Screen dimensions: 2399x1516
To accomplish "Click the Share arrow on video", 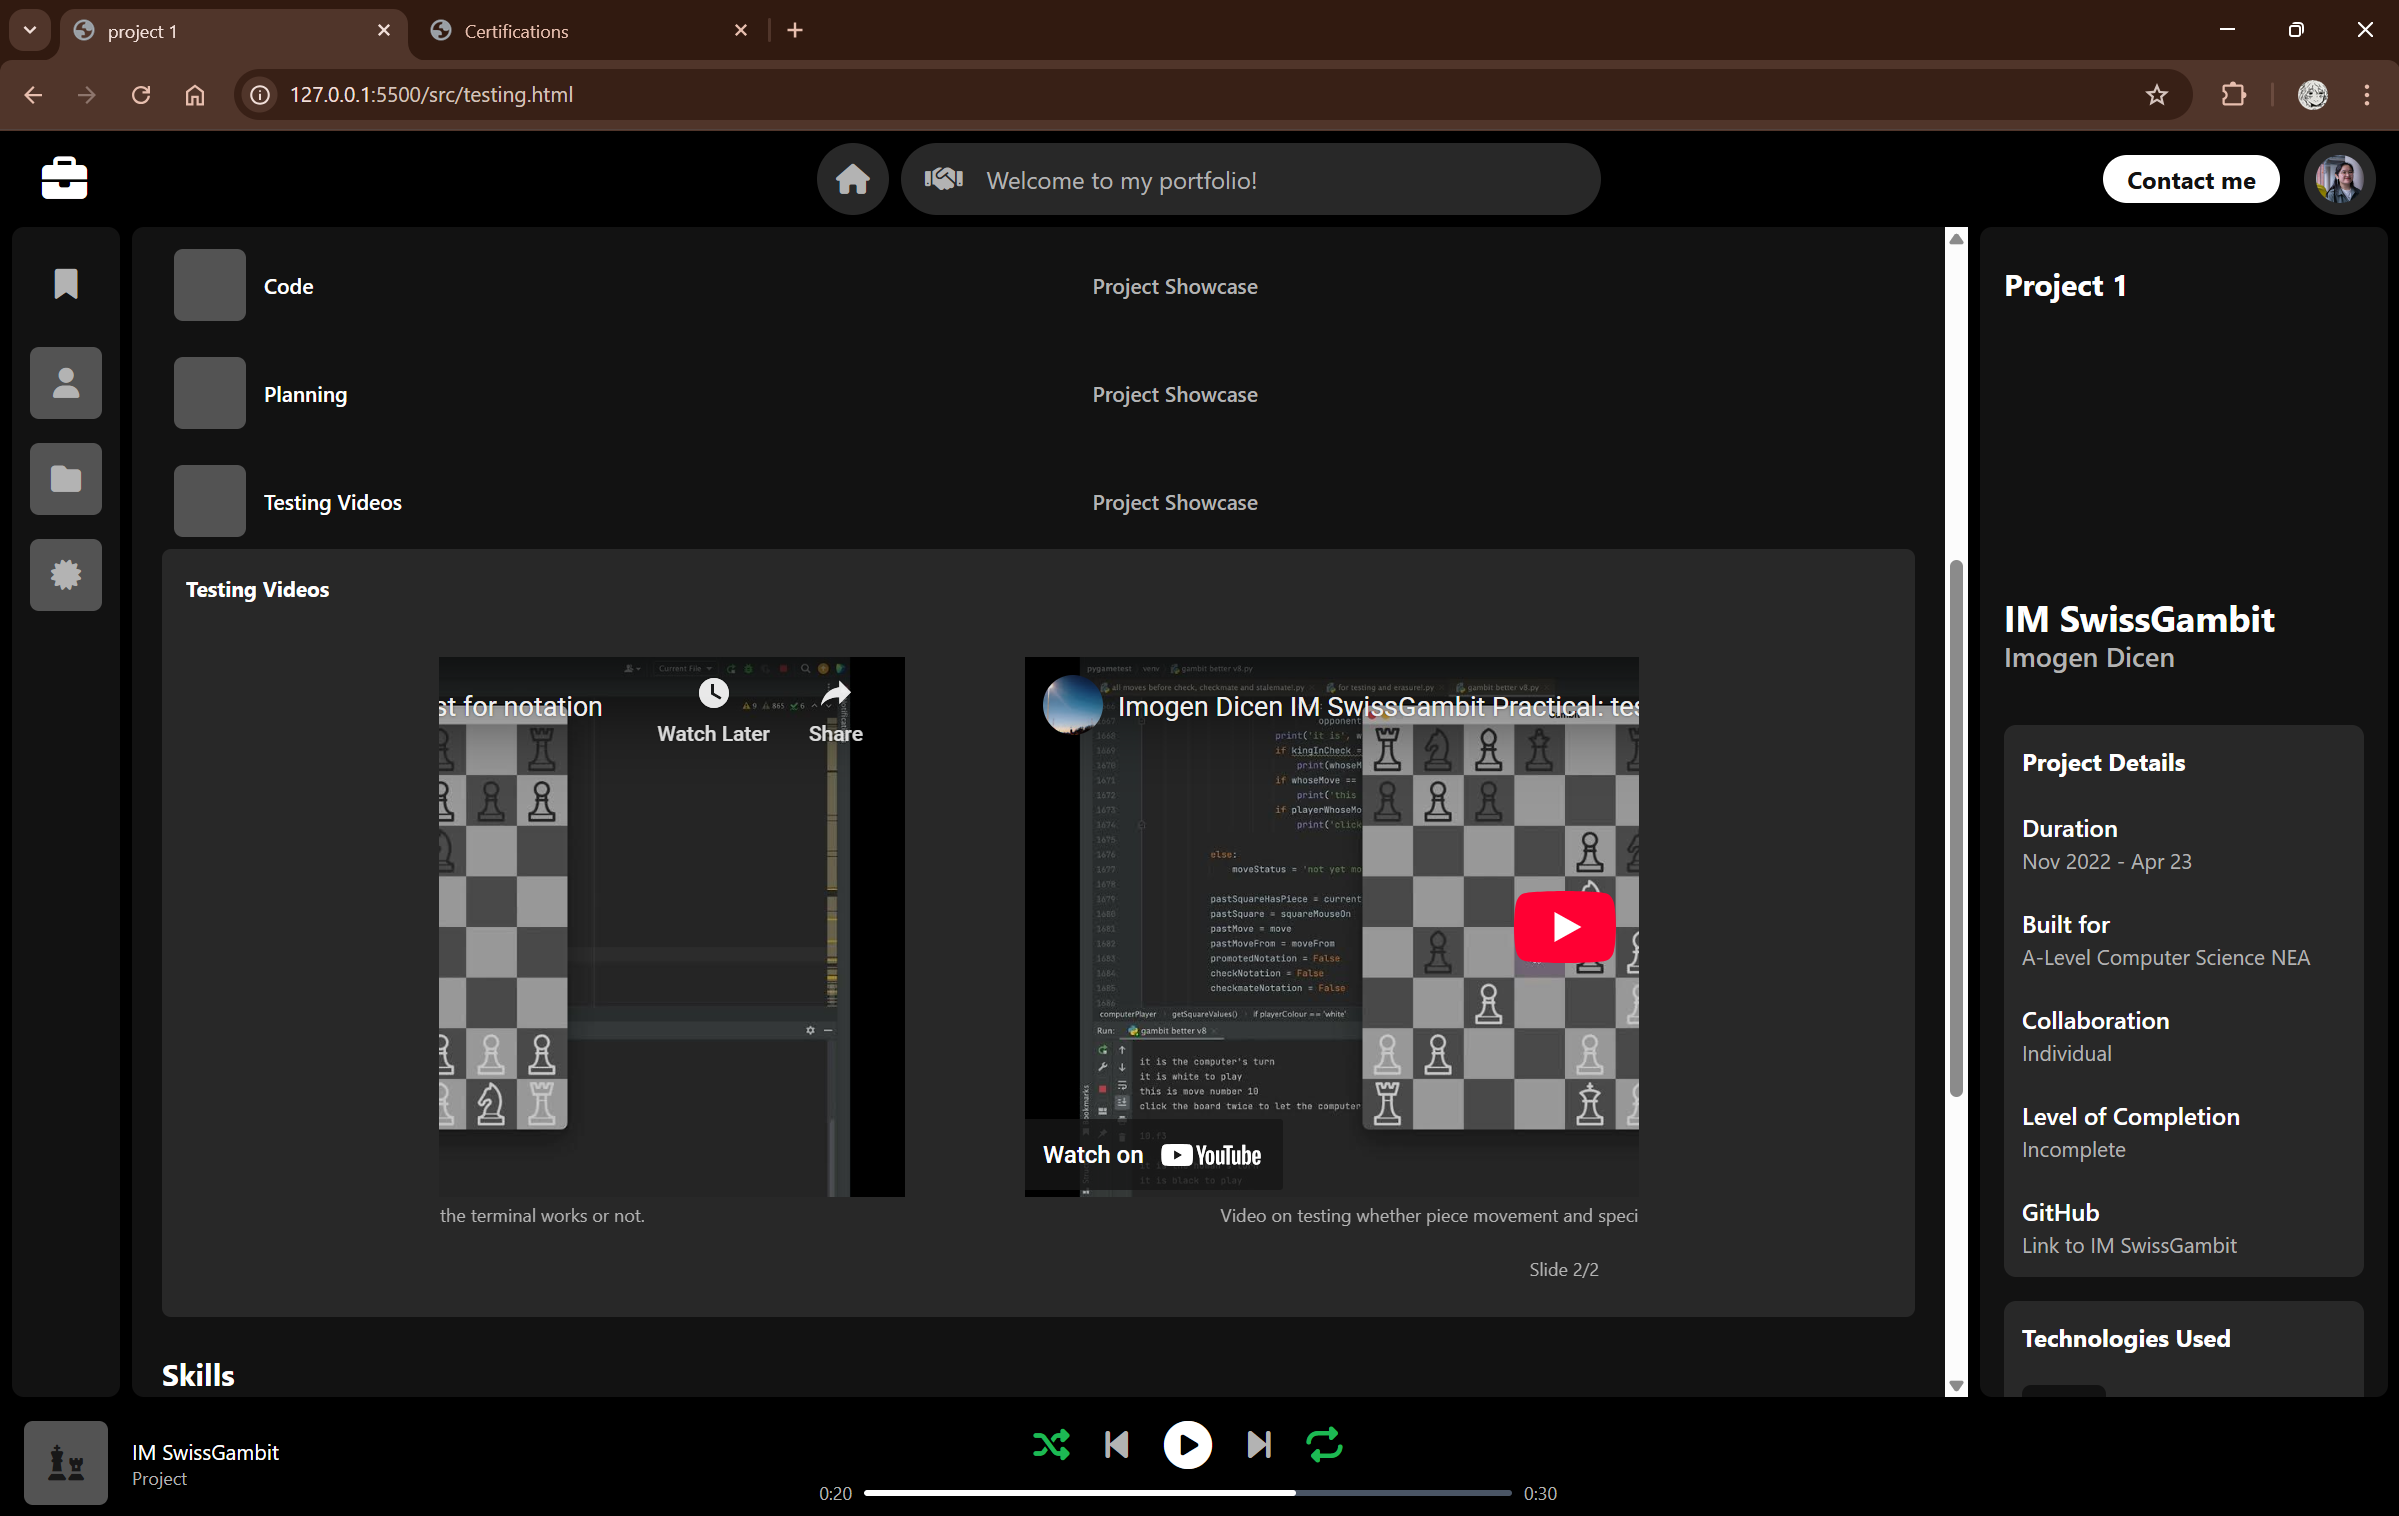I will click(x=835, y=694).
